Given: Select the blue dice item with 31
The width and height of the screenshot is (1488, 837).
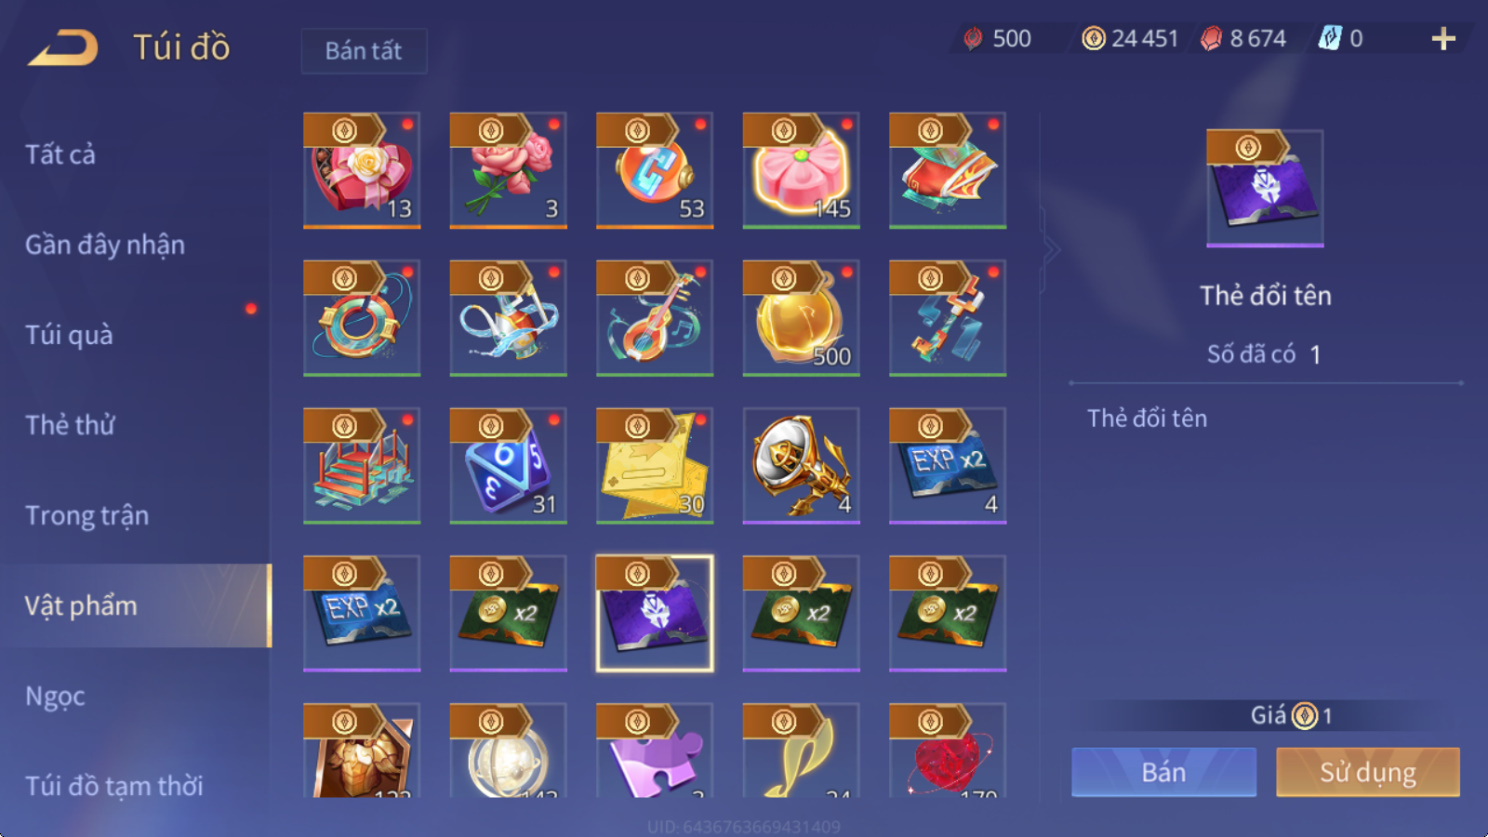Looking at the screenshot, I should pyautogui.click(x=508, y=465).
